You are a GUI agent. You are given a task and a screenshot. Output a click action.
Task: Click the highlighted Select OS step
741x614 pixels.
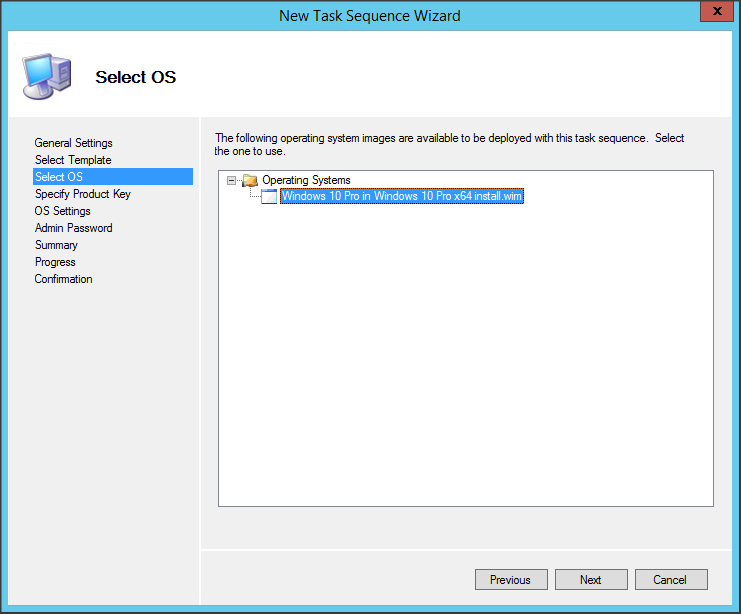[x=58, y=177]
